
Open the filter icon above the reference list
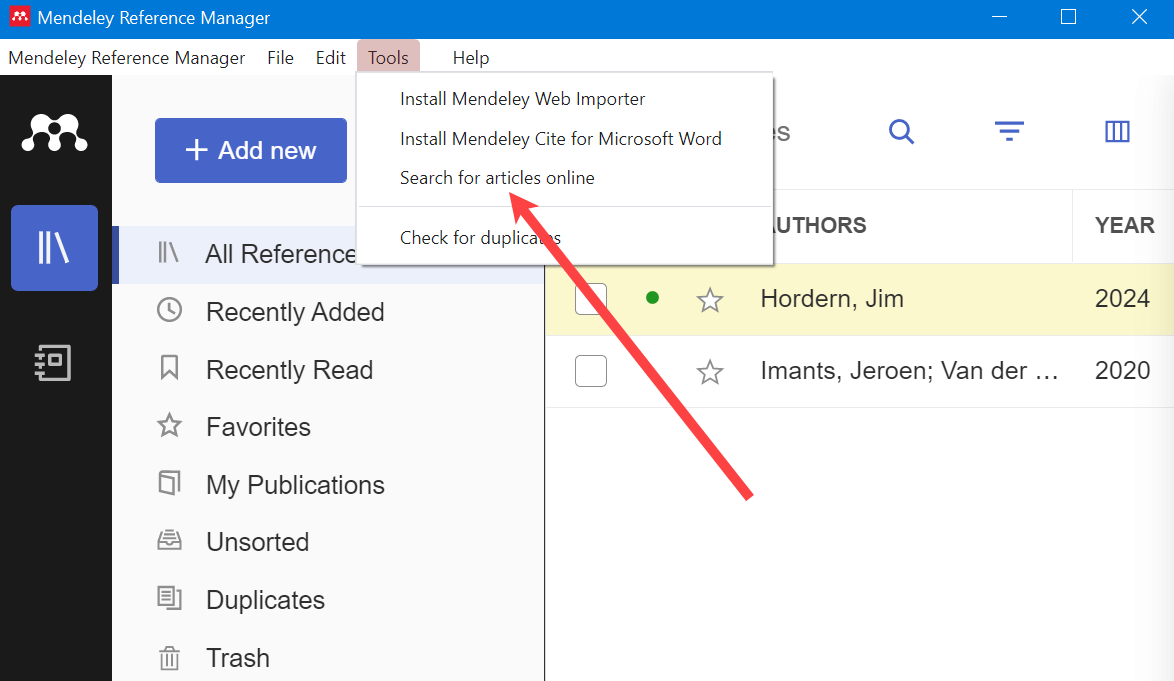coord(1009,131)
